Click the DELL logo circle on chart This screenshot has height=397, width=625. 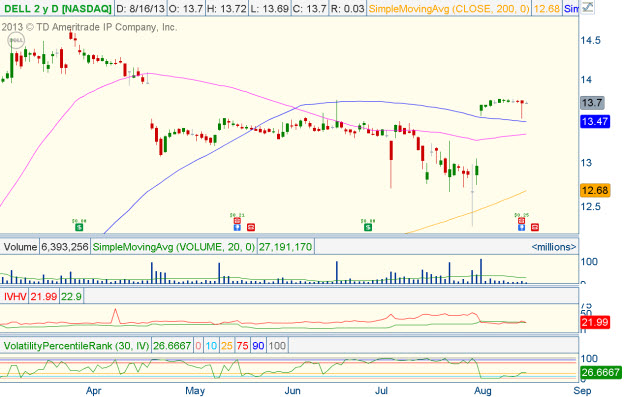click(16, 40)
